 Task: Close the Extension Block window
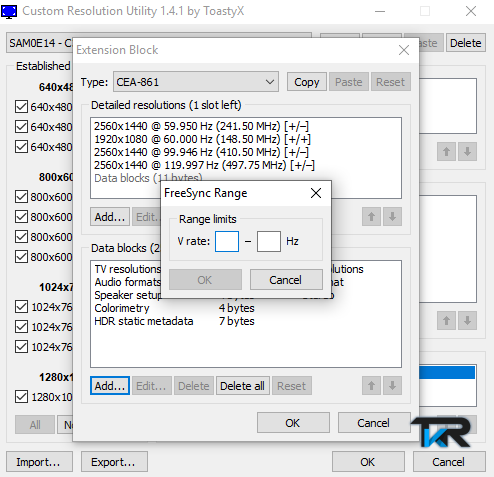pyautogui.click(x=404, y=50)
